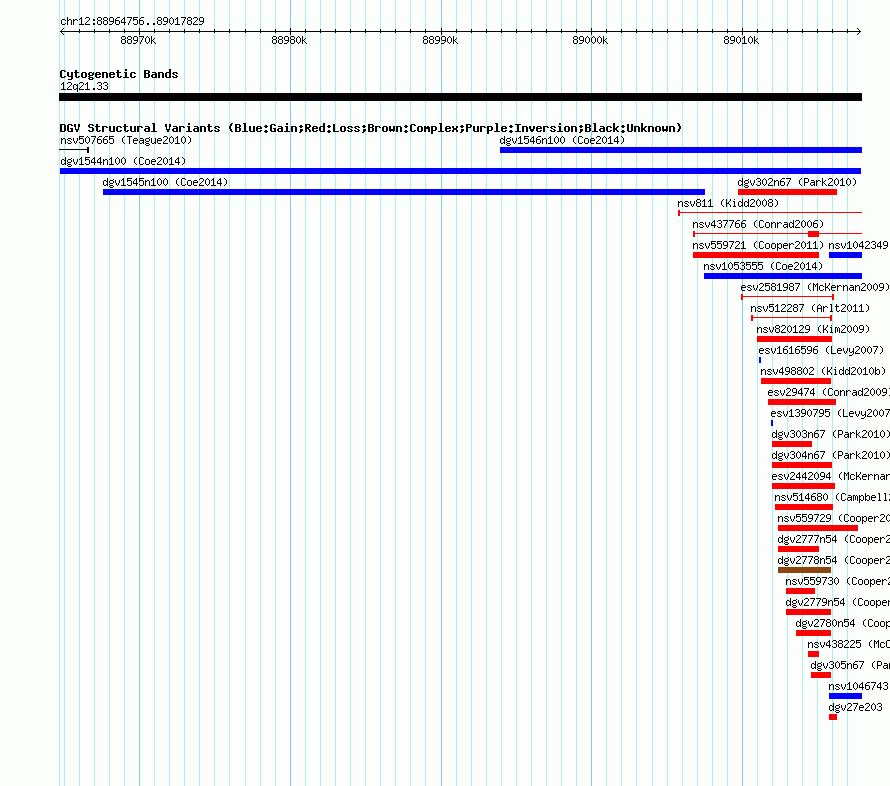
Task: Click the 88970k scale label
Action: point(138,40)
